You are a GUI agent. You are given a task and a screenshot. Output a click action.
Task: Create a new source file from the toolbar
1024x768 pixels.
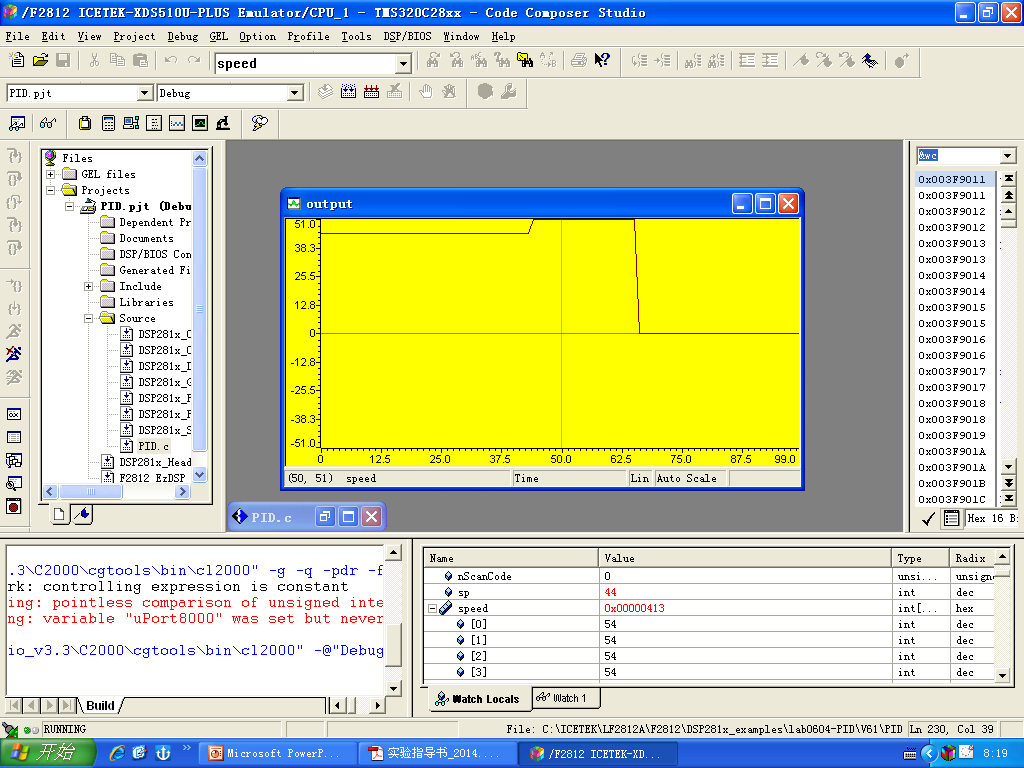pos(17,61)
